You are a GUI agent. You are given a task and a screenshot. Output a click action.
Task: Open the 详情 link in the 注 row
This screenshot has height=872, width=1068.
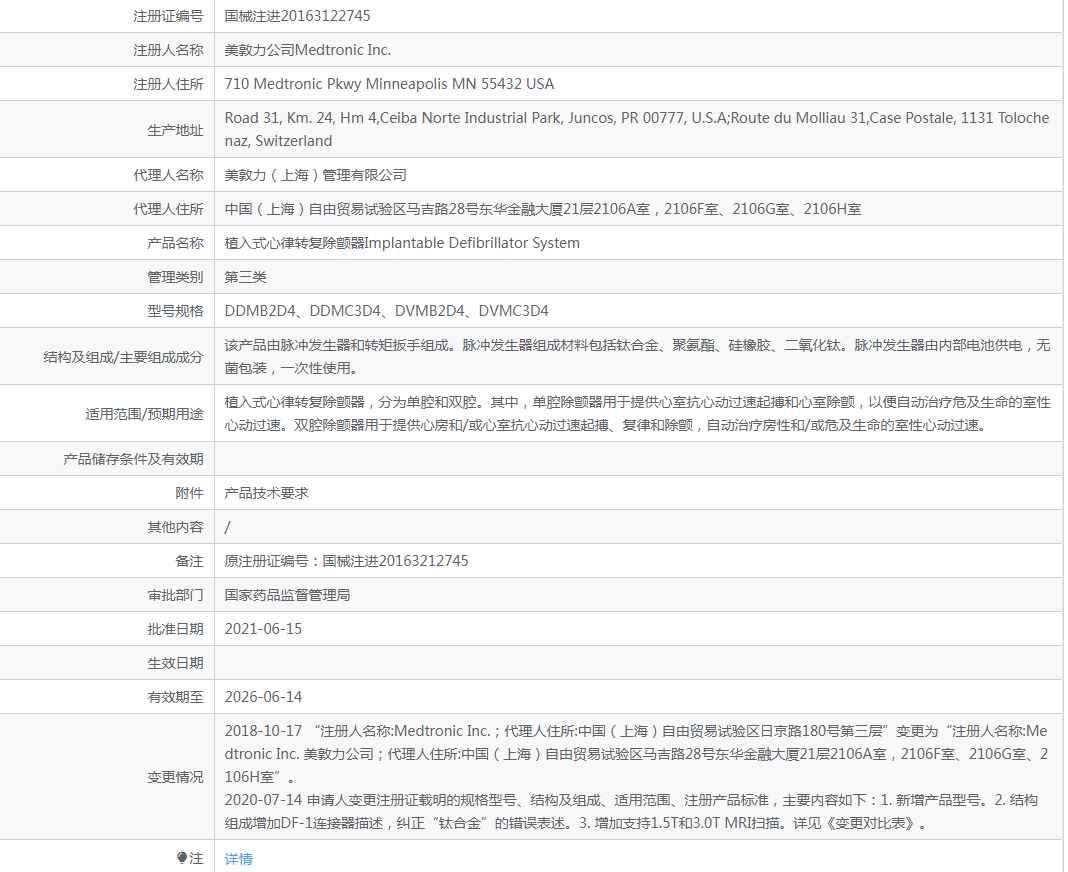click(238, 859)
